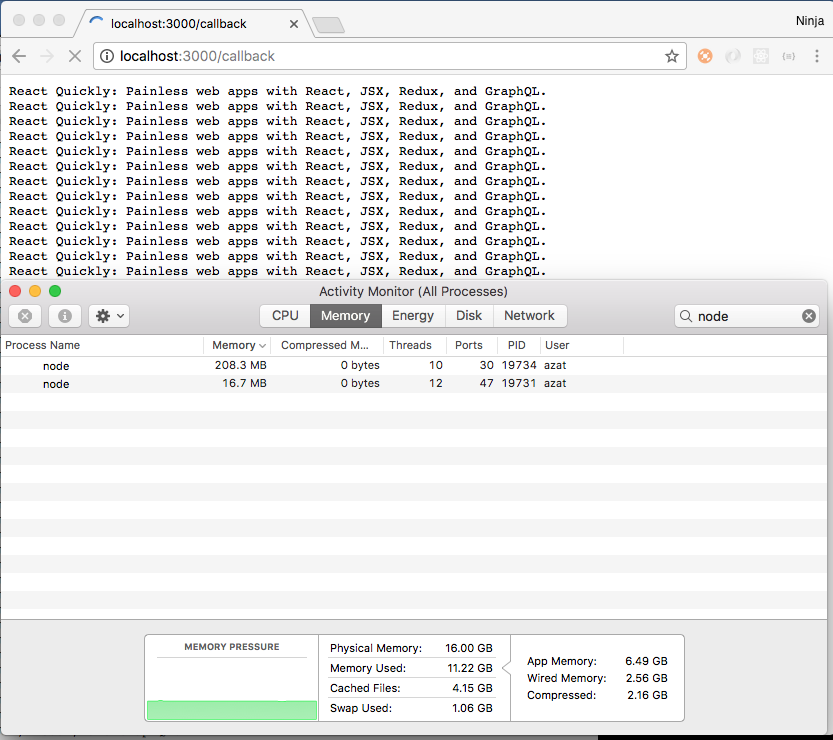The width and height of the screenshot is (833, 740).
Task: Click the browser forward arrow
Action: click(47, 56)
